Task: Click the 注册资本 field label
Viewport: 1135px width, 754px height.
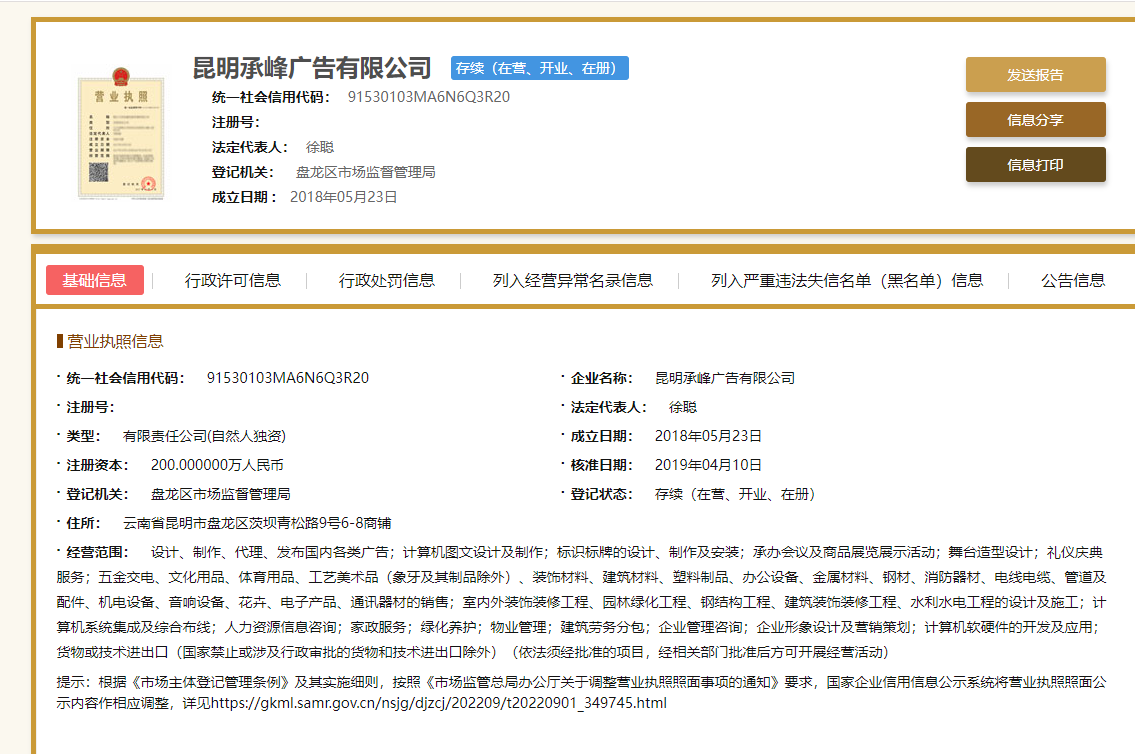Action: pyautogui.click(x=97, y=465)
